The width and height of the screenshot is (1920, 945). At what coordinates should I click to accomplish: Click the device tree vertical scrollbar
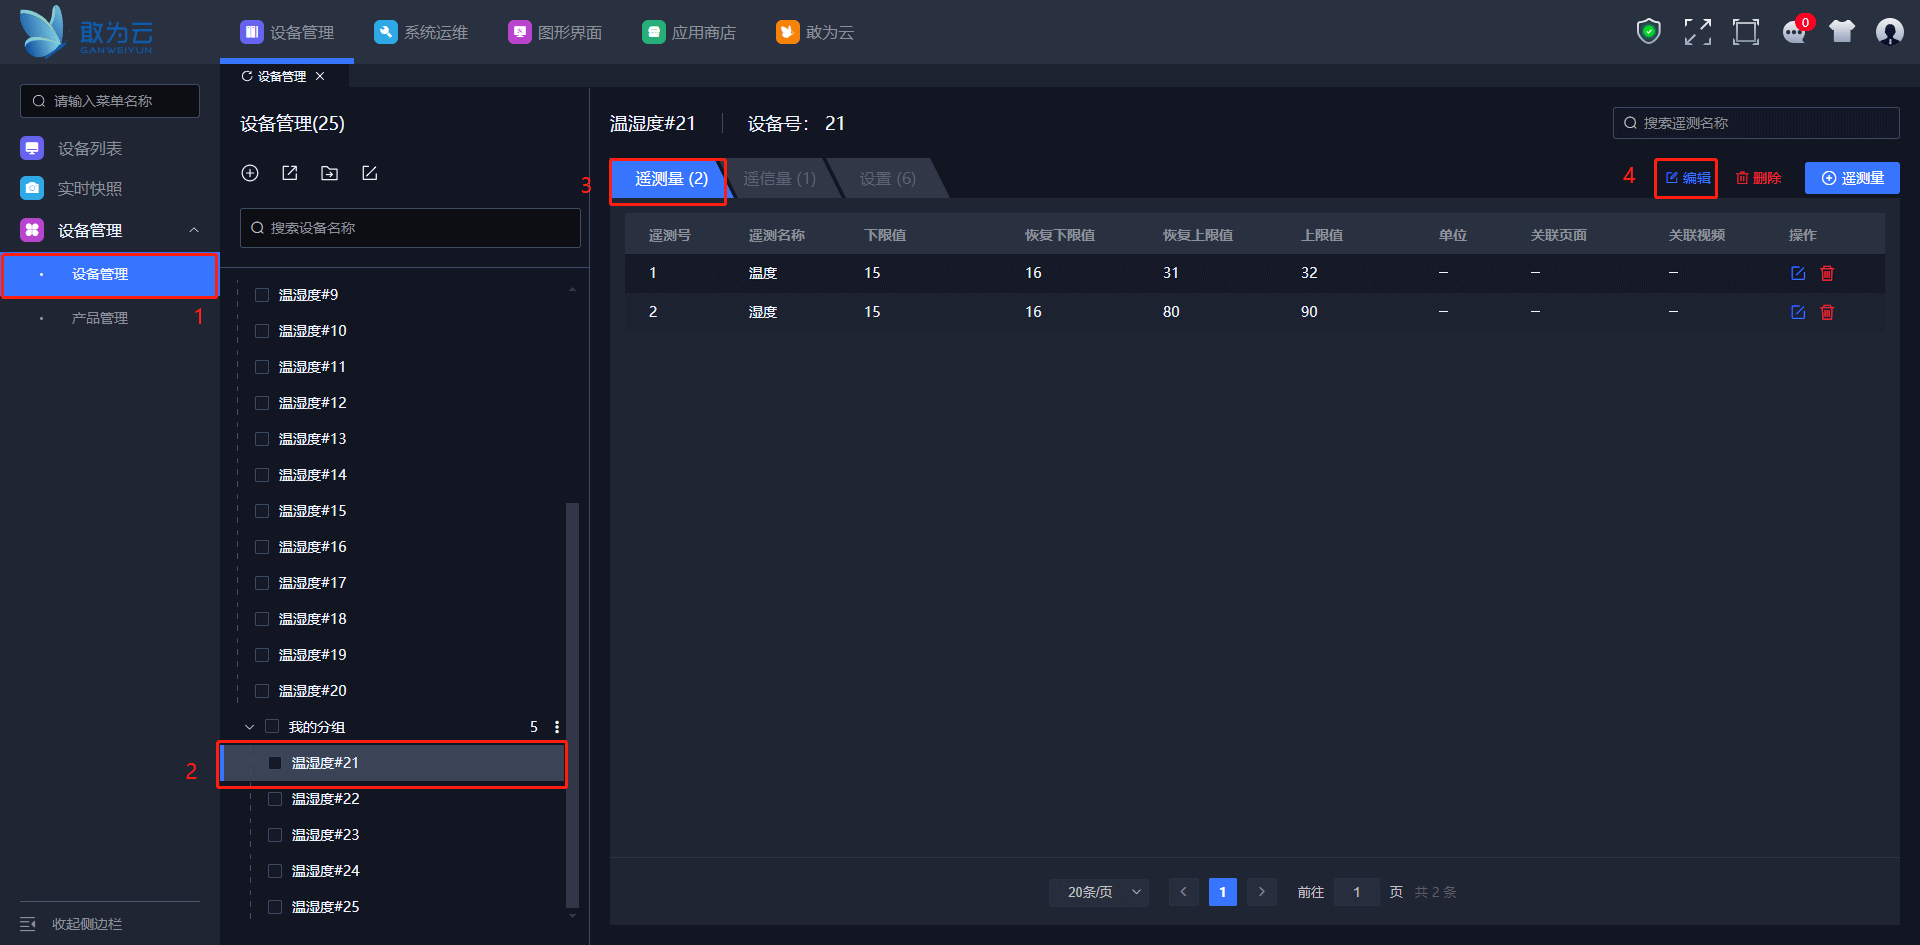point(572,703)
